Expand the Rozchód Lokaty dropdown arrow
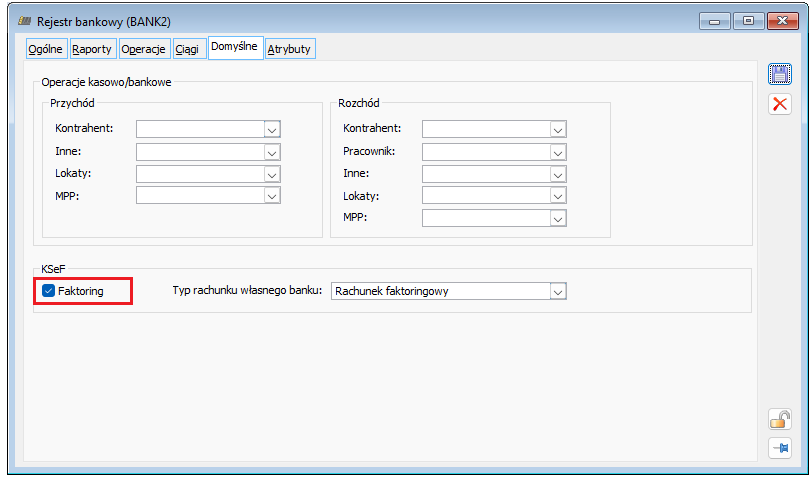This screenshot has height=479, width=812. coord(558,196)
